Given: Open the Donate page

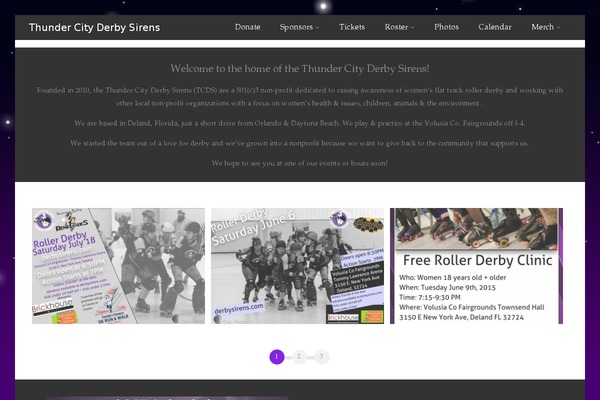Looking at the screenshot, I should (x=248, y=27).
